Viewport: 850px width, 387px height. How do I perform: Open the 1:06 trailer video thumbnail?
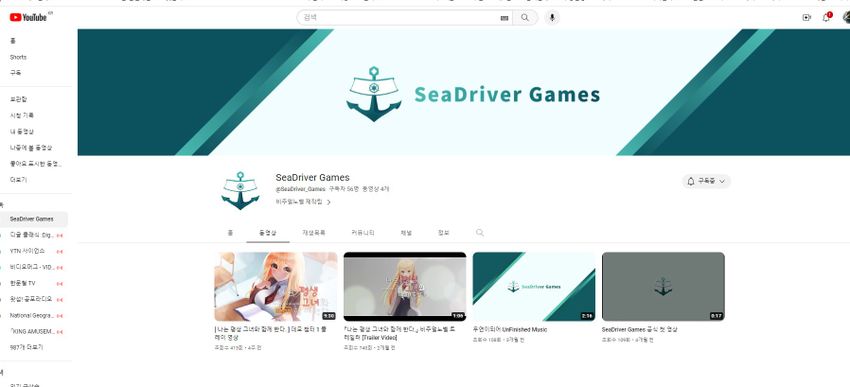click(404, 286)
